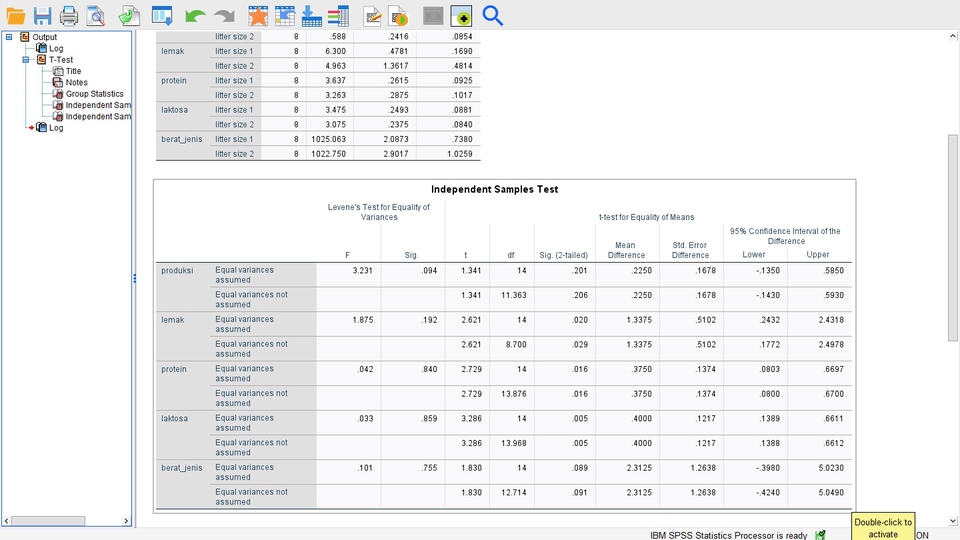
Task: Click the Run script icon with play symbol
Action: (x=399, y=15)
